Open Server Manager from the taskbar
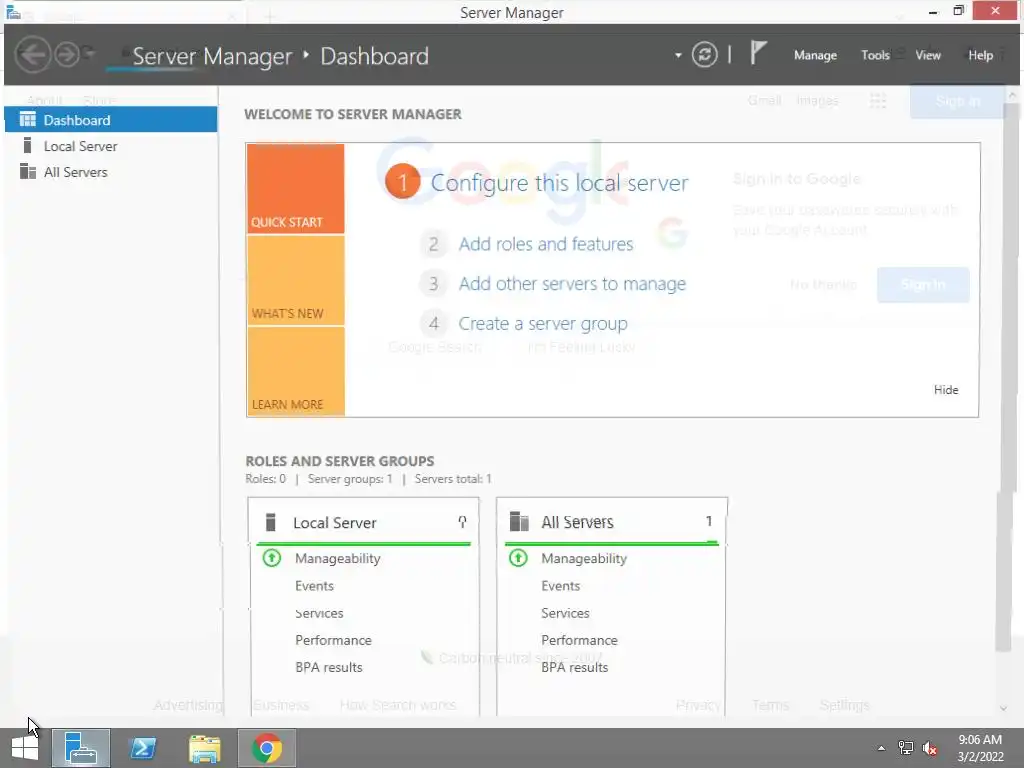Image resolution: width=1024 pixels, height=768 pixels. coord(81,748)
